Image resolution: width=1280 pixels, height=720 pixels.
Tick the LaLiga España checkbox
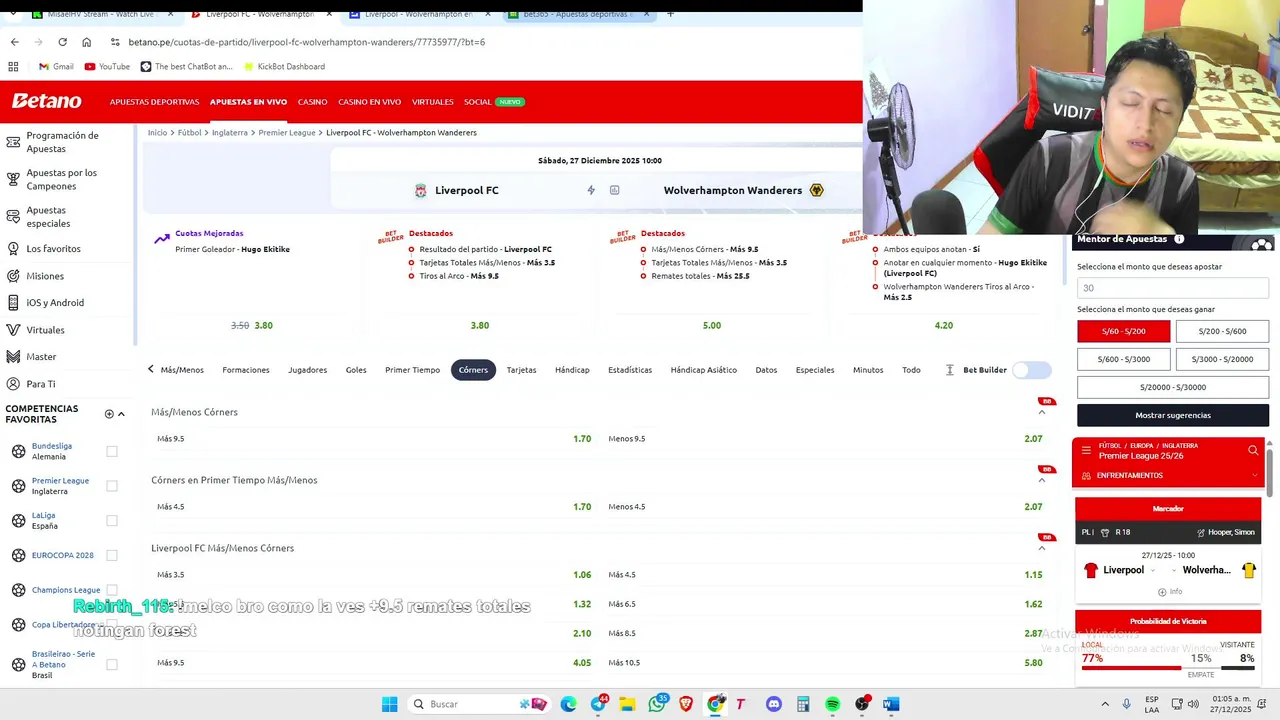112,520
